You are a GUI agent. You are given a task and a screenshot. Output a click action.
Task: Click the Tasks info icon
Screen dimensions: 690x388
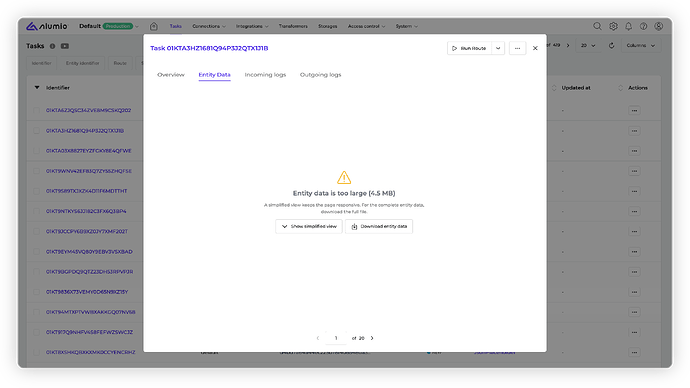point(52,46)
